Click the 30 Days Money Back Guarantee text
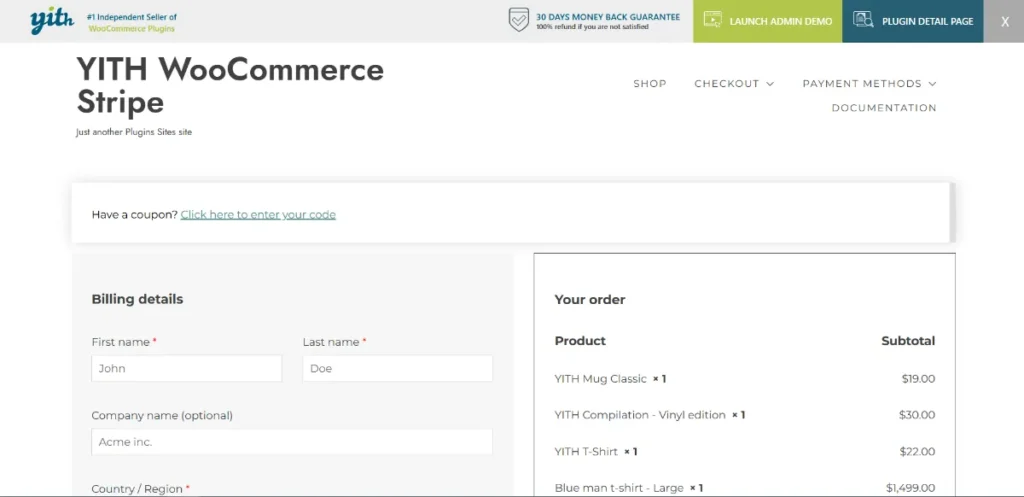 coord(607,17)
